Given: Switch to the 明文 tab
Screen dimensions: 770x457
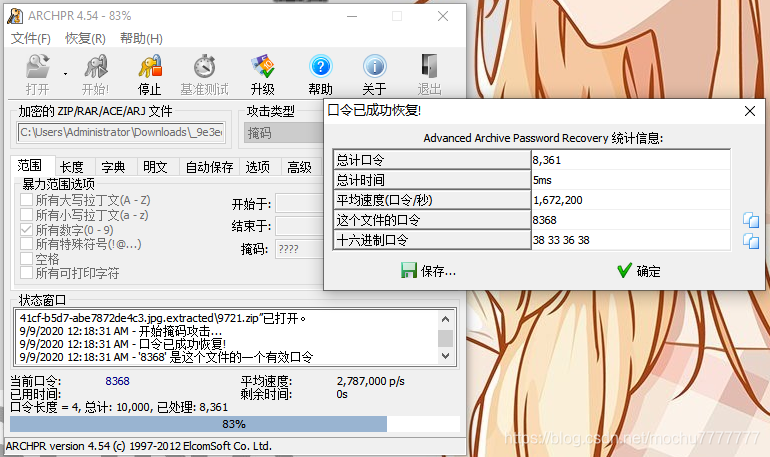Looking at the screenshot, I should pos(155,167).
